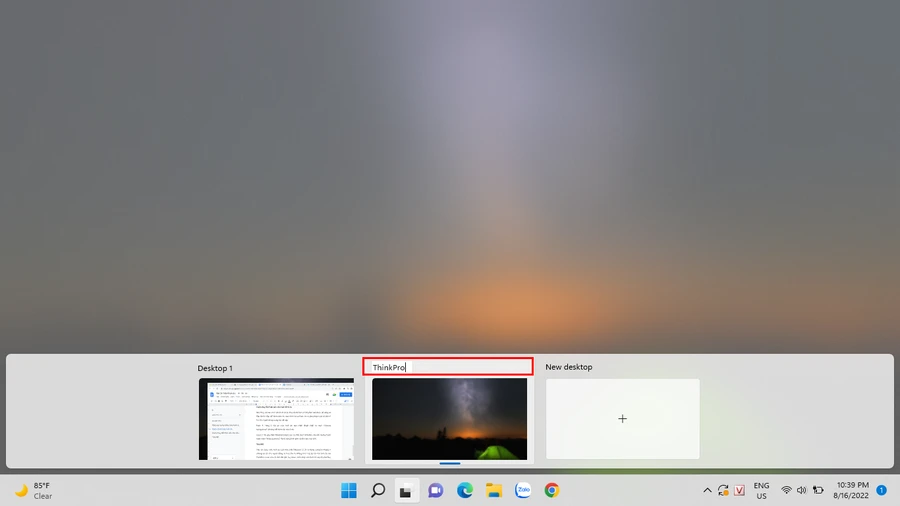Show hidden system tray icons

(707, 491)
